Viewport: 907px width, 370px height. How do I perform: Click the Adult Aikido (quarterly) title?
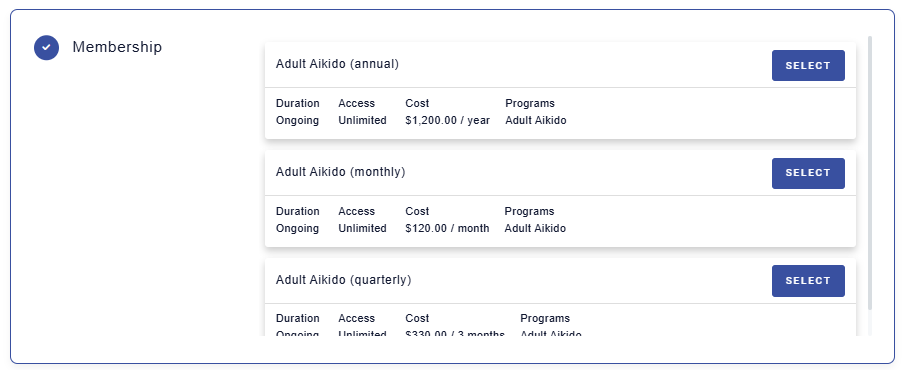[344, 280]
